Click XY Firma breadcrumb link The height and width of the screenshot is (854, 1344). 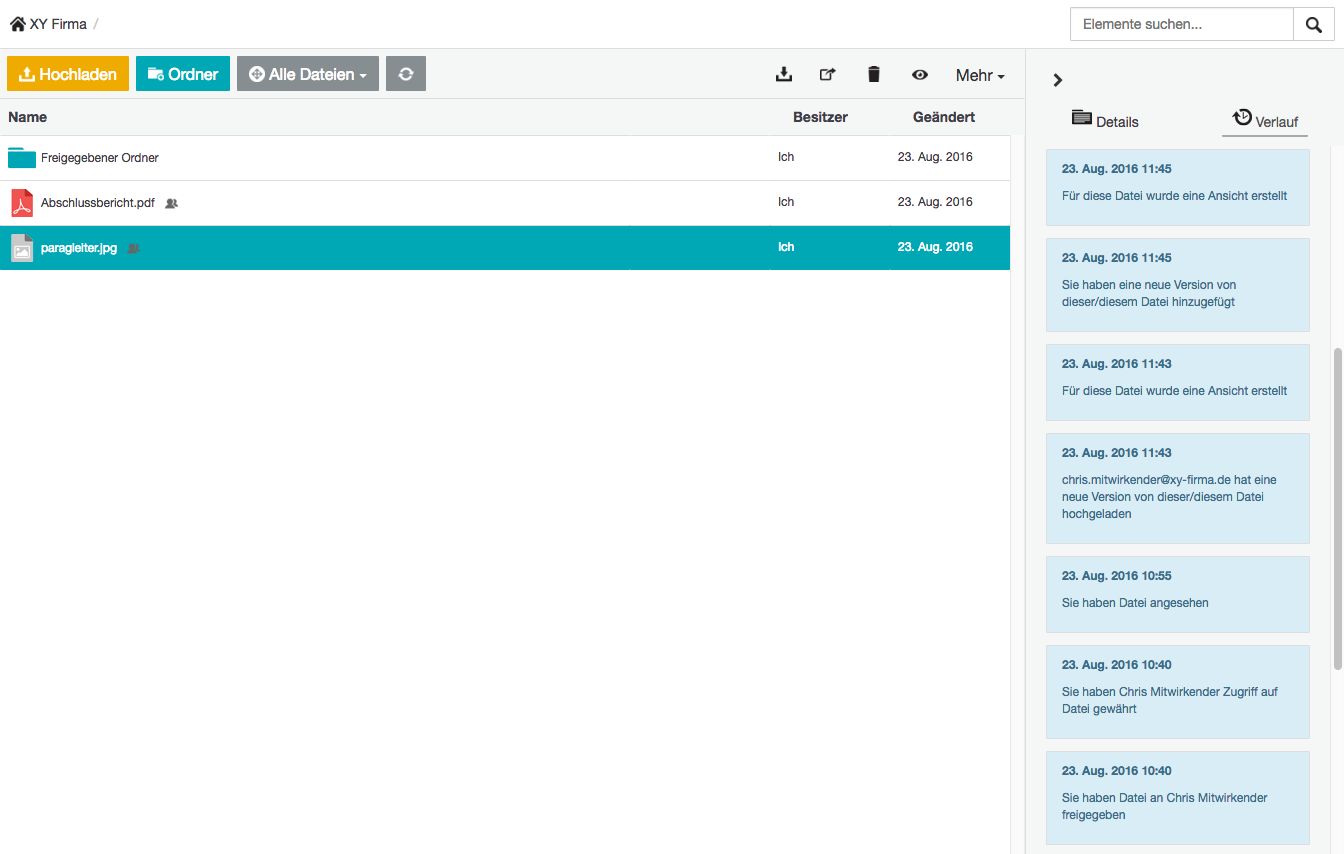[x=58, y=24]
